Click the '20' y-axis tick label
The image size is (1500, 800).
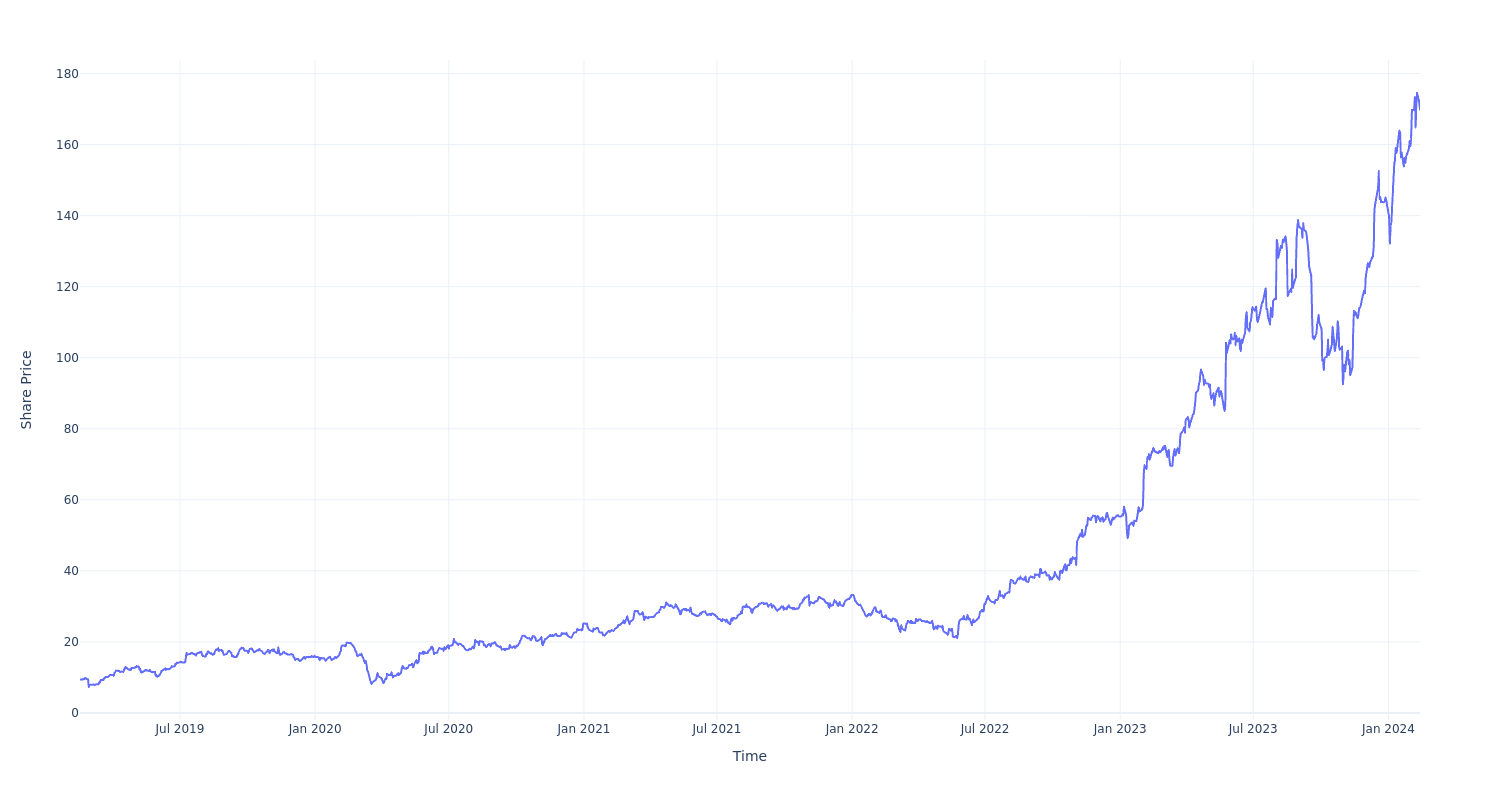(71, 642)
